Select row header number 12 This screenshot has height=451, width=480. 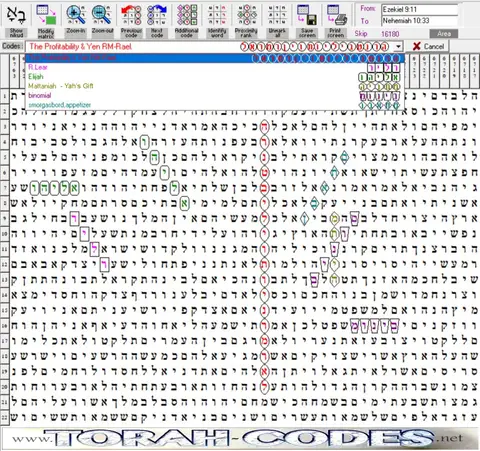[5, 264]
